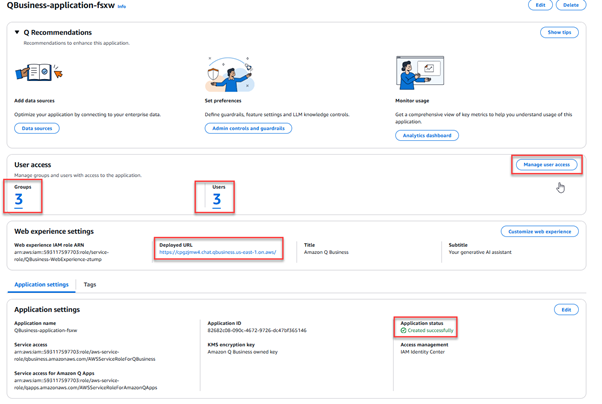602x404 pixels.
Task: Select Service access for Amazon Q Apps ARN
Action: [86, 384]
